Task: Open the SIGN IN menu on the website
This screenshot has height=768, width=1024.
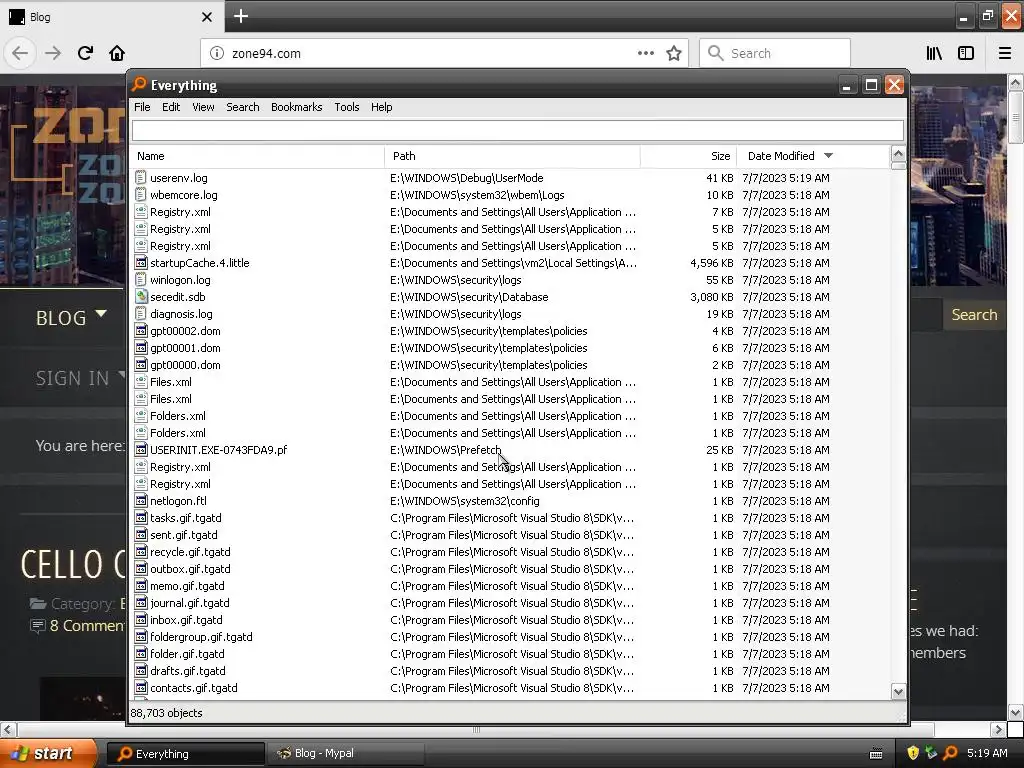Action: point(80,377)
